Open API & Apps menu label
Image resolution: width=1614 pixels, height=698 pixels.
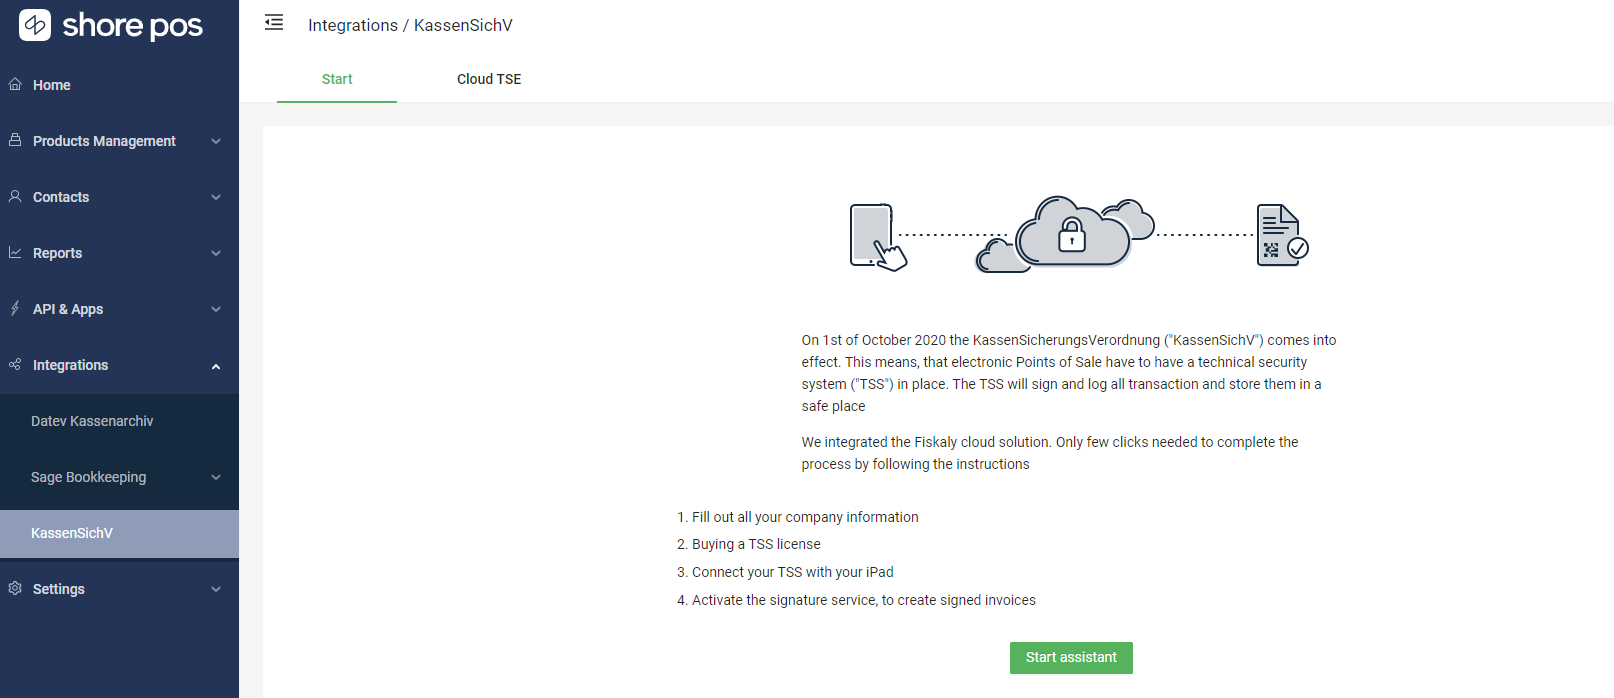(68, 309)
